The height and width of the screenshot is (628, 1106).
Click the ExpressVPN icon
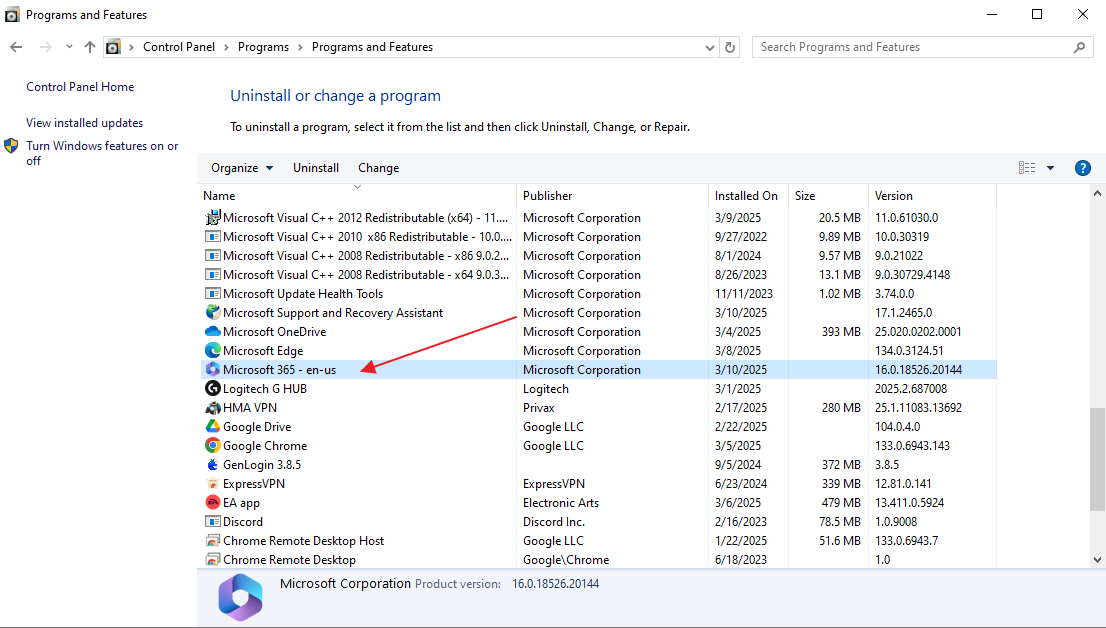[212, 484]
